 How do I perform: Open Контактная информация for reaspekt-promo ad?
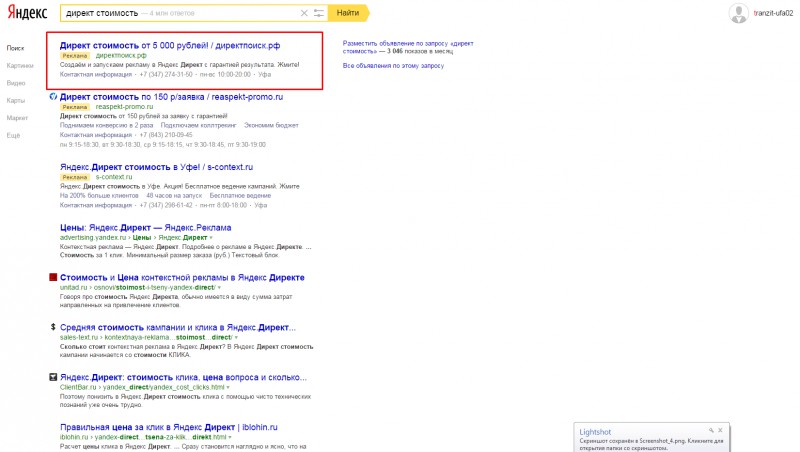click(x=96, y=135)
